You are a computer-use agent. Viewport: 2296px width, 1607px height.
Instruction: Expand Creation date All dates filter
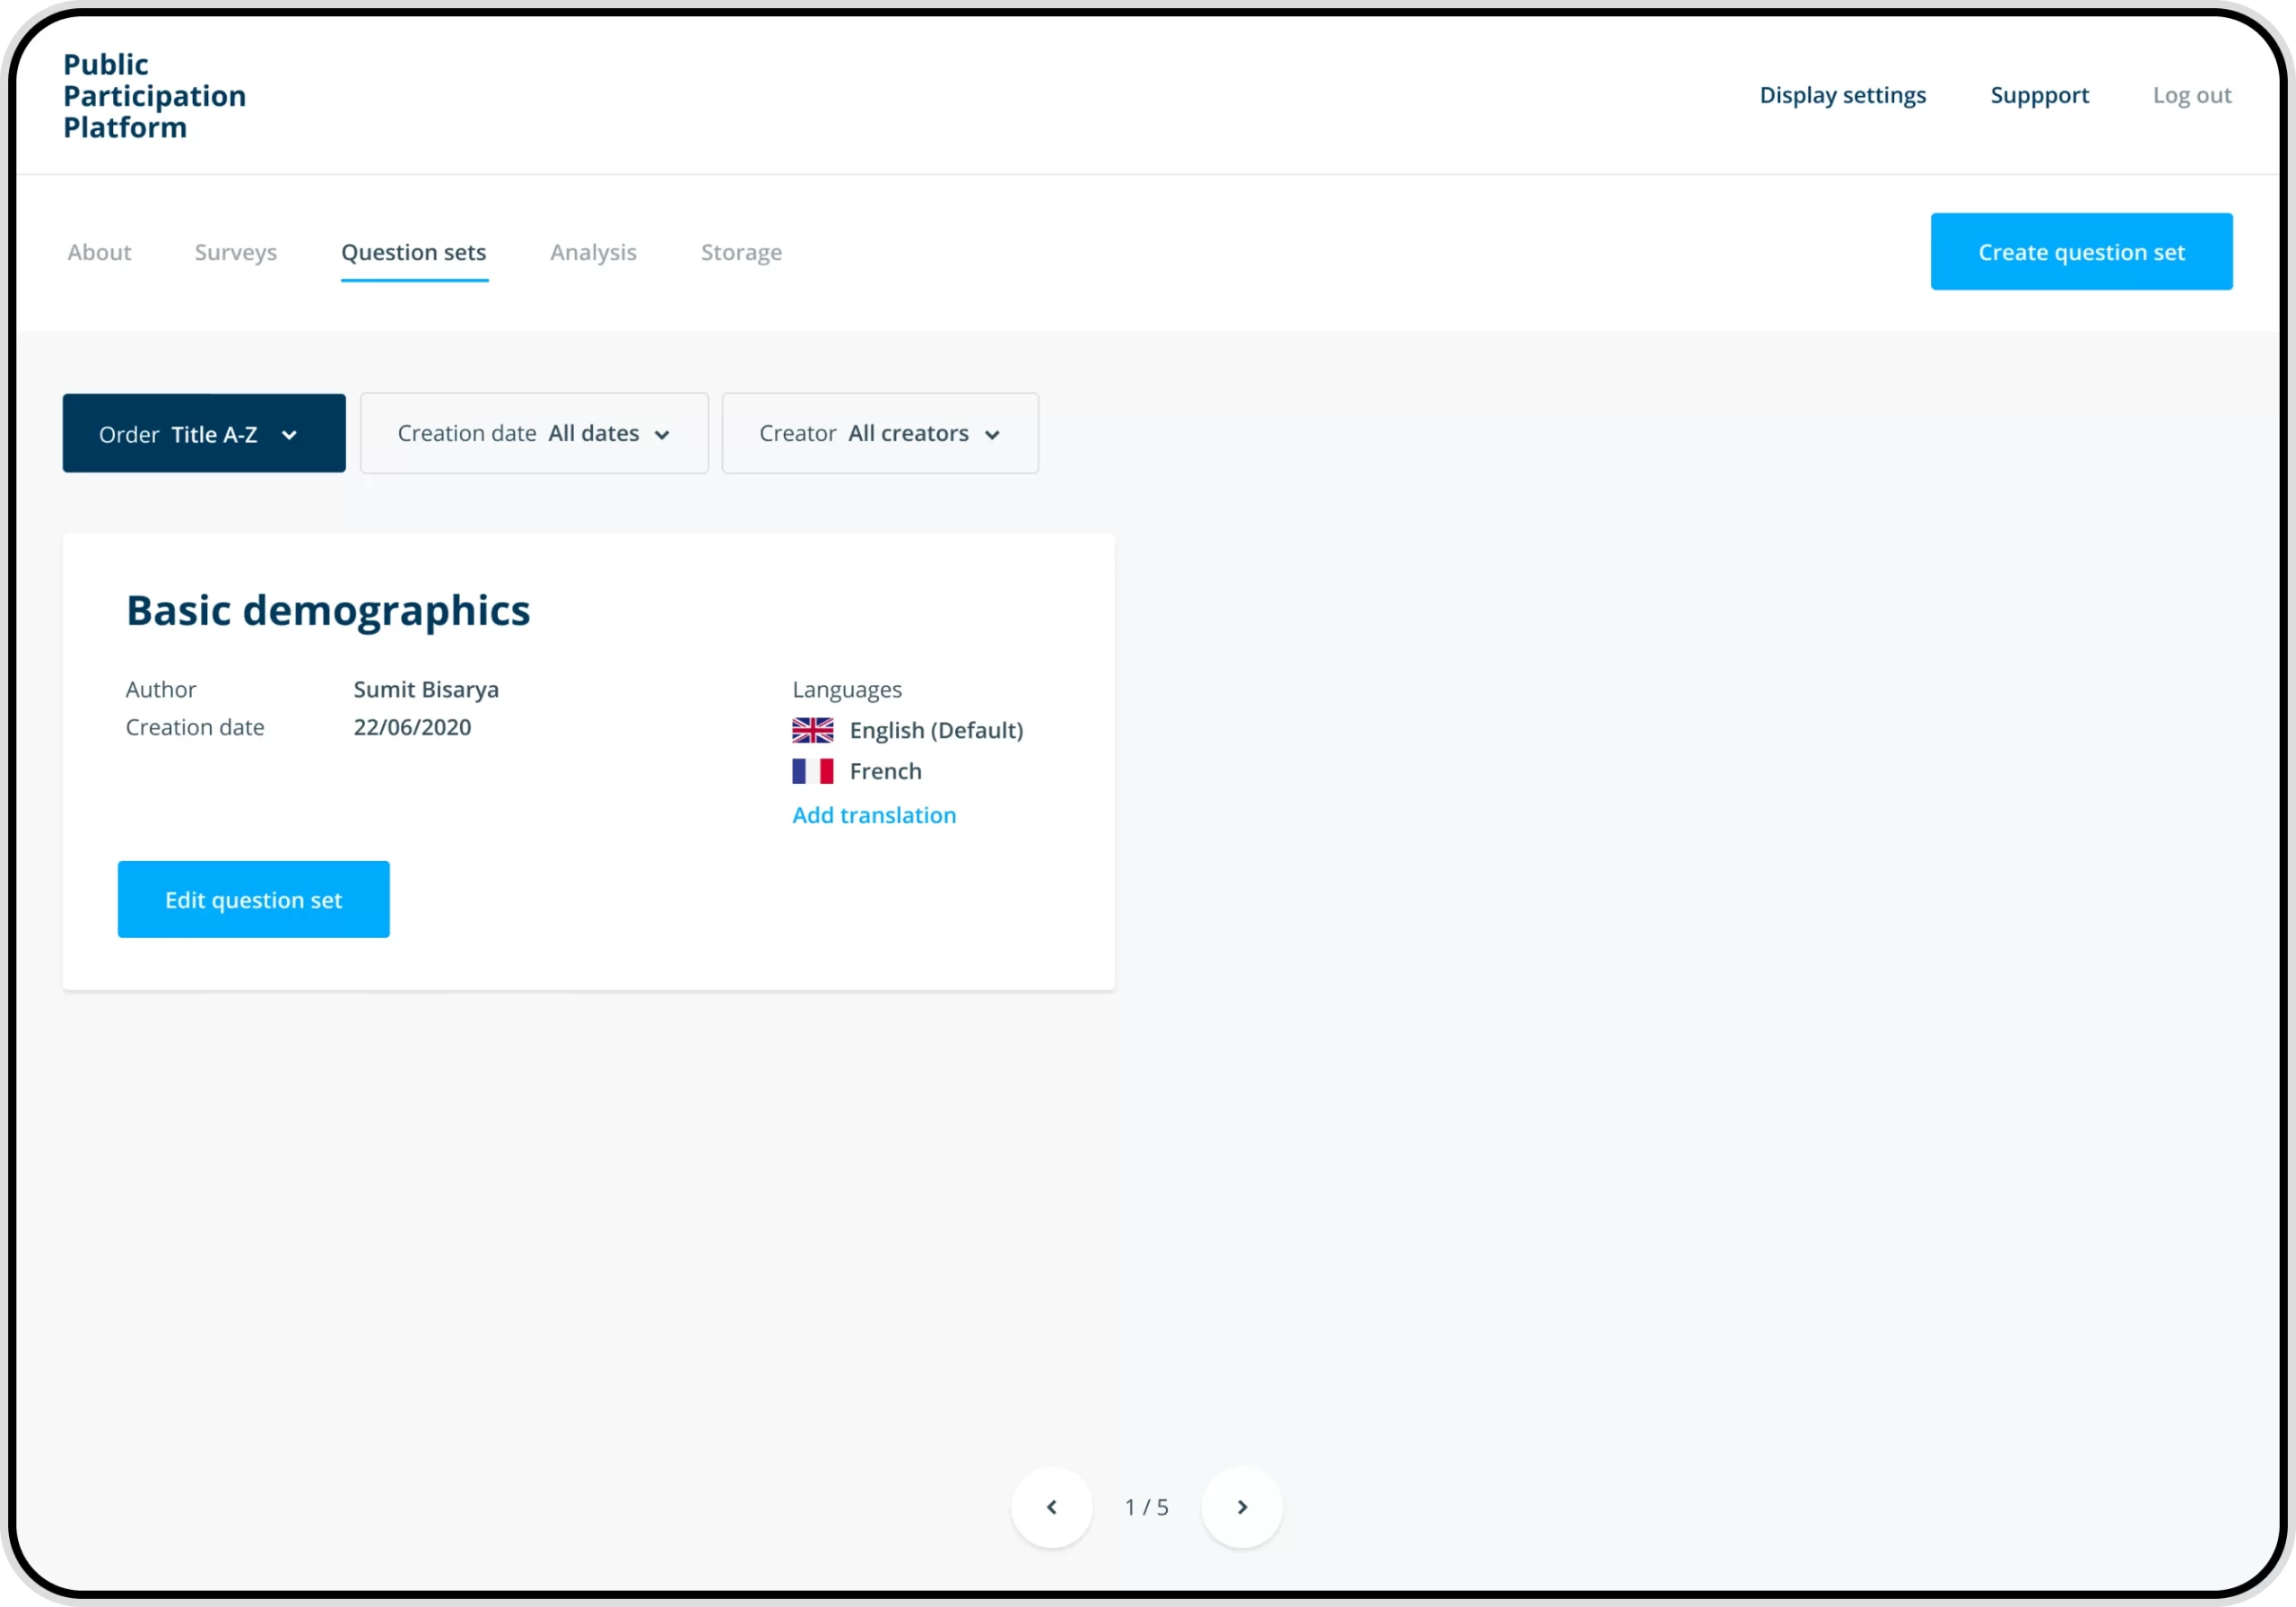(x=533, y=434)
